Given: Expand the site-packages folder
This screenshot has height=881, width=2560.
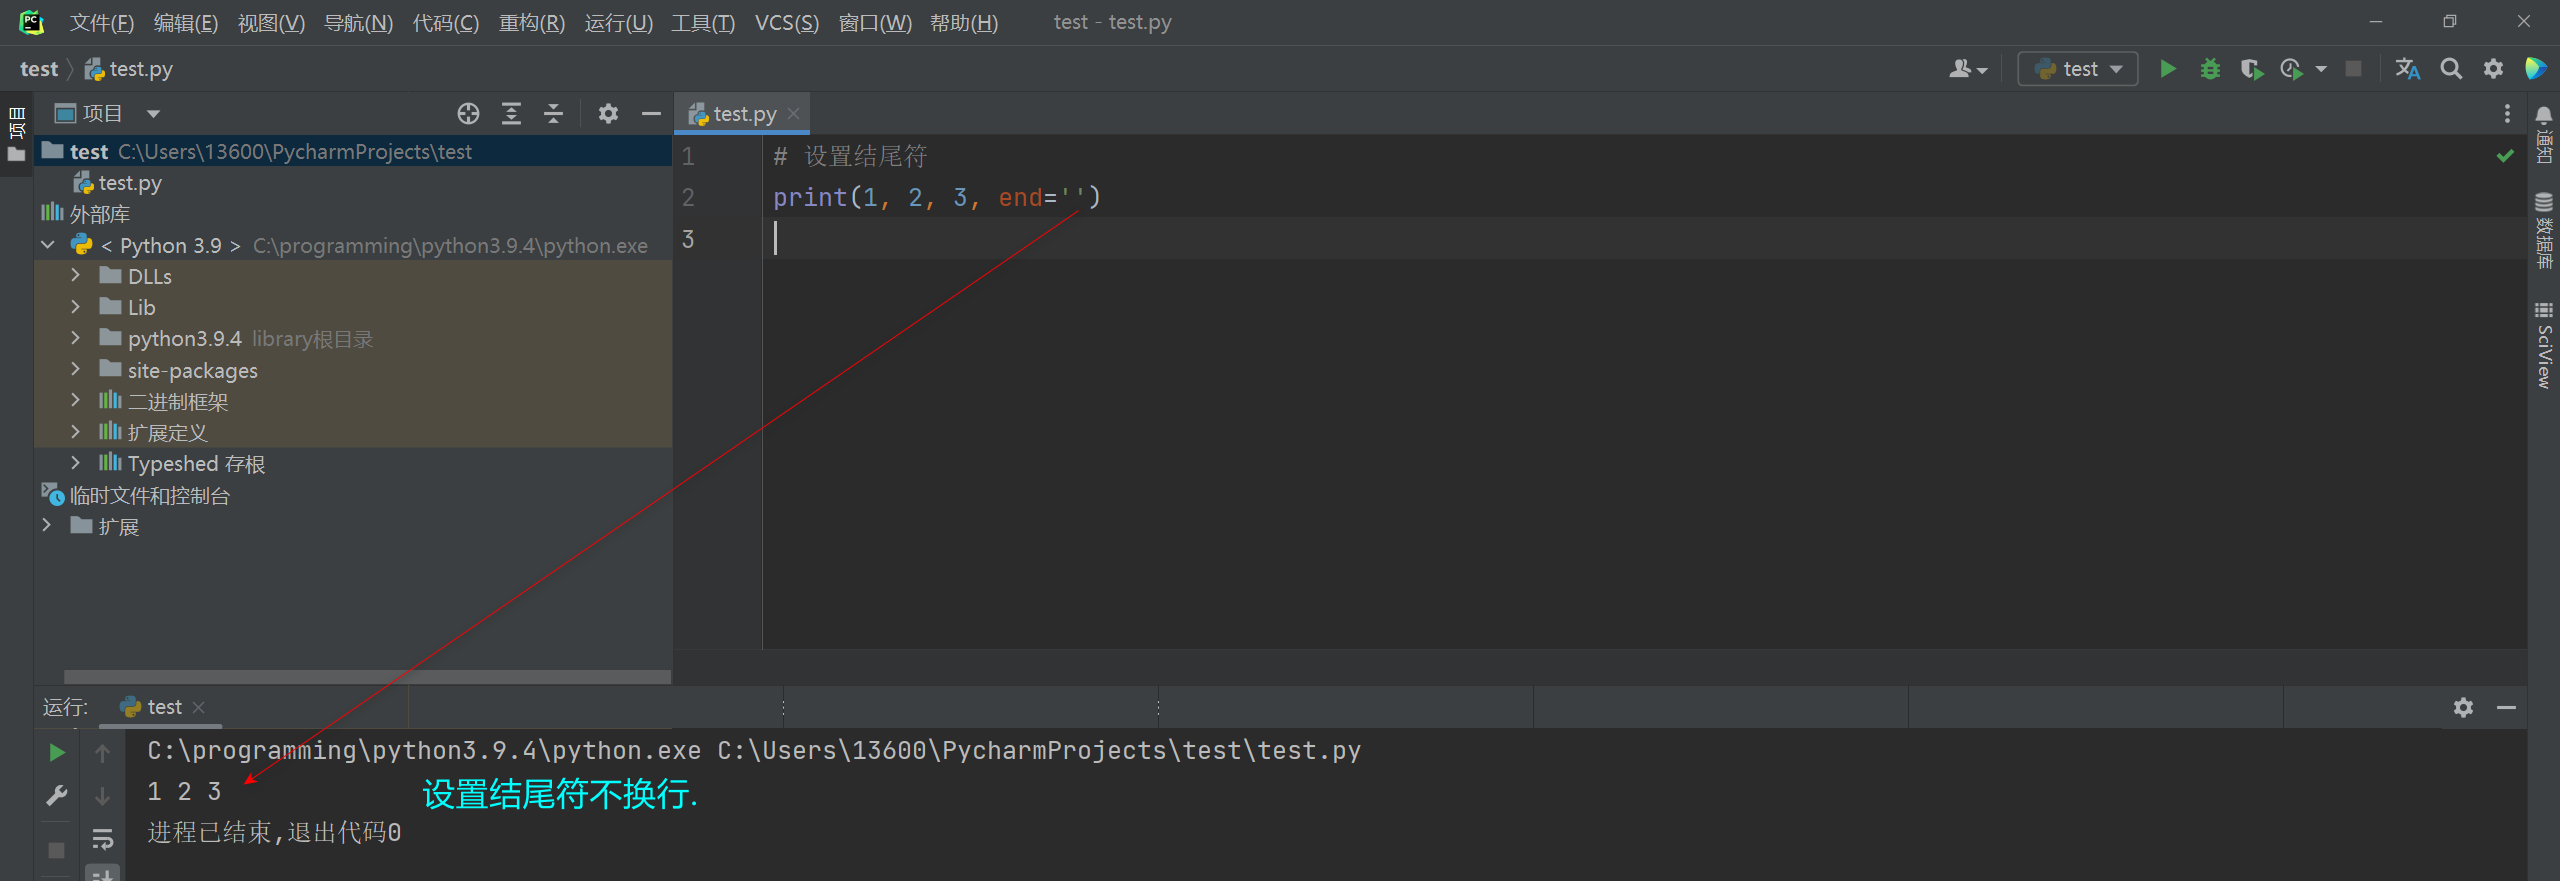Looking at the screenshot, I should click(75, 370).
